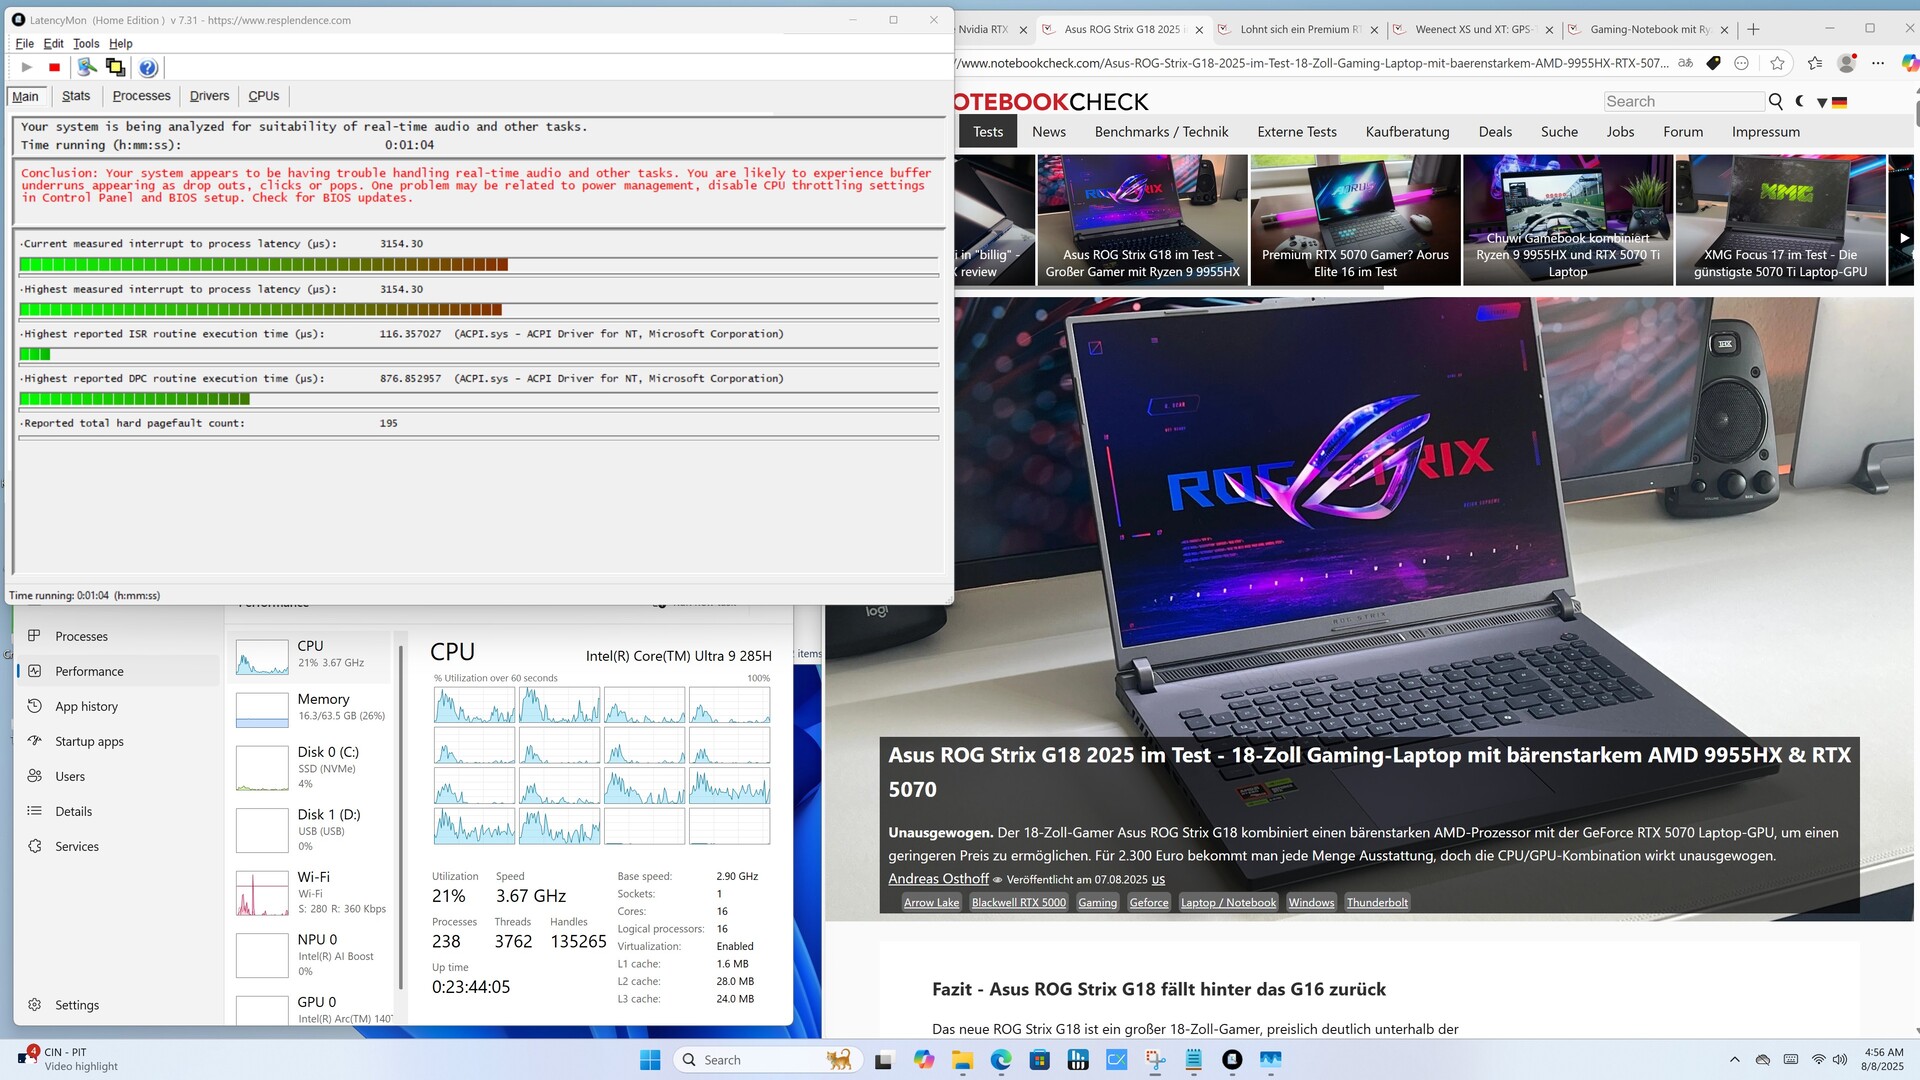
Task: Open Processes in Task Manager sidebar
Action: 118,636
